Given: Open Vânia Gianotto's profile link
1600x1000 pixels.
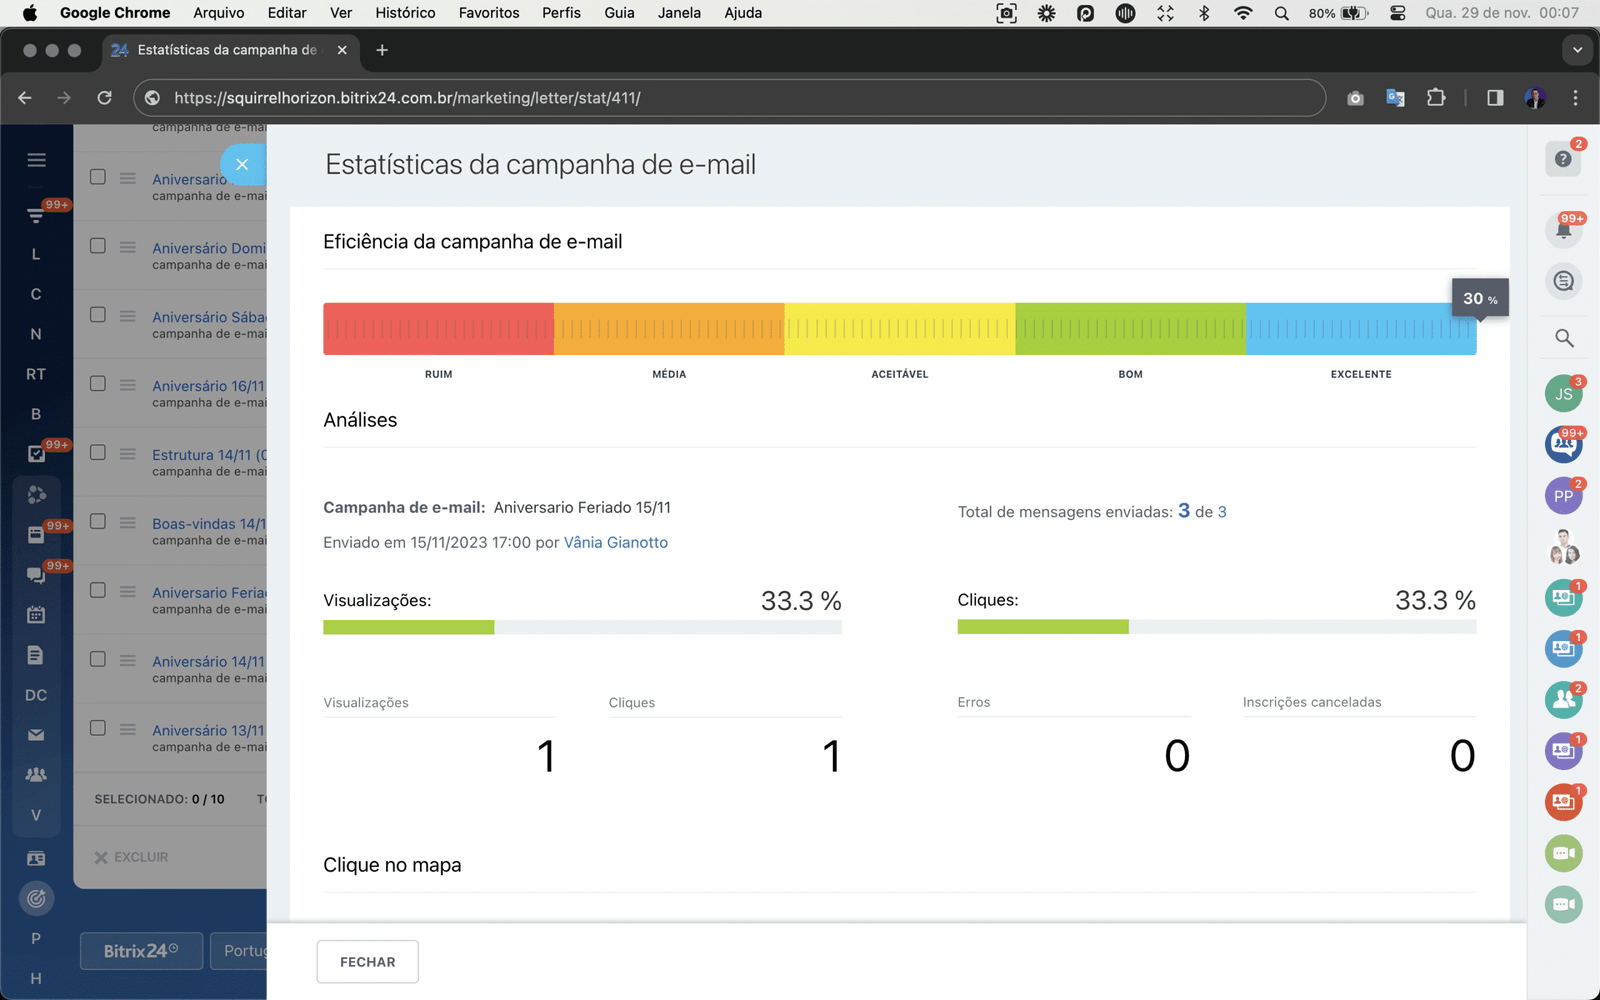Looking at the screenshot, I should point(615,542).
